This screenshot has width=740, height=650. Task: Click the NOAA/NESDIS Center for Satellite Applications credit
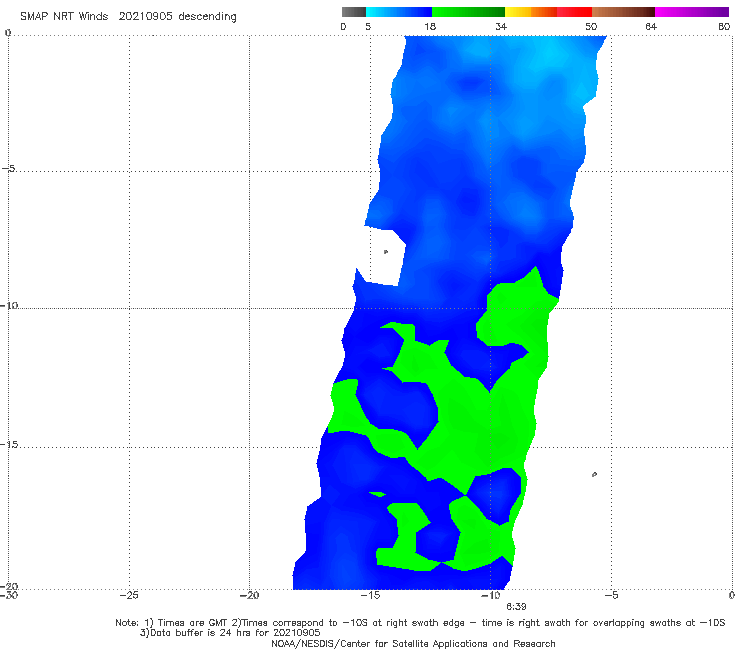coord(413,643)
